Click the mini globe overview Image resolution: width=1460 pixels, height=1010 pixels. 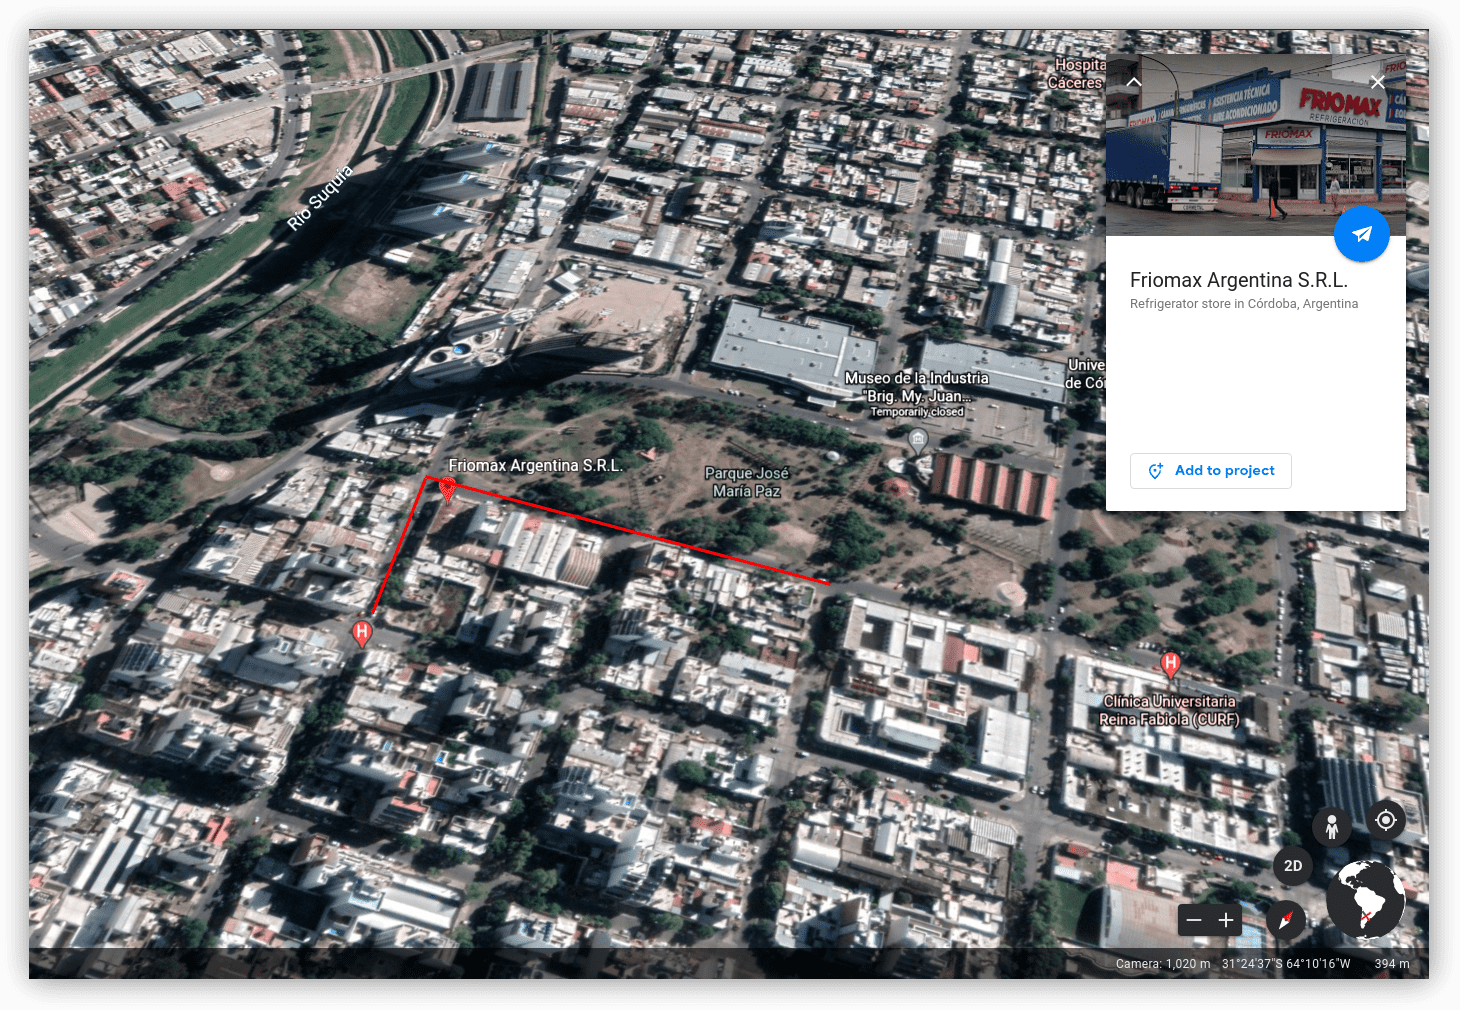click(1366, 898)
